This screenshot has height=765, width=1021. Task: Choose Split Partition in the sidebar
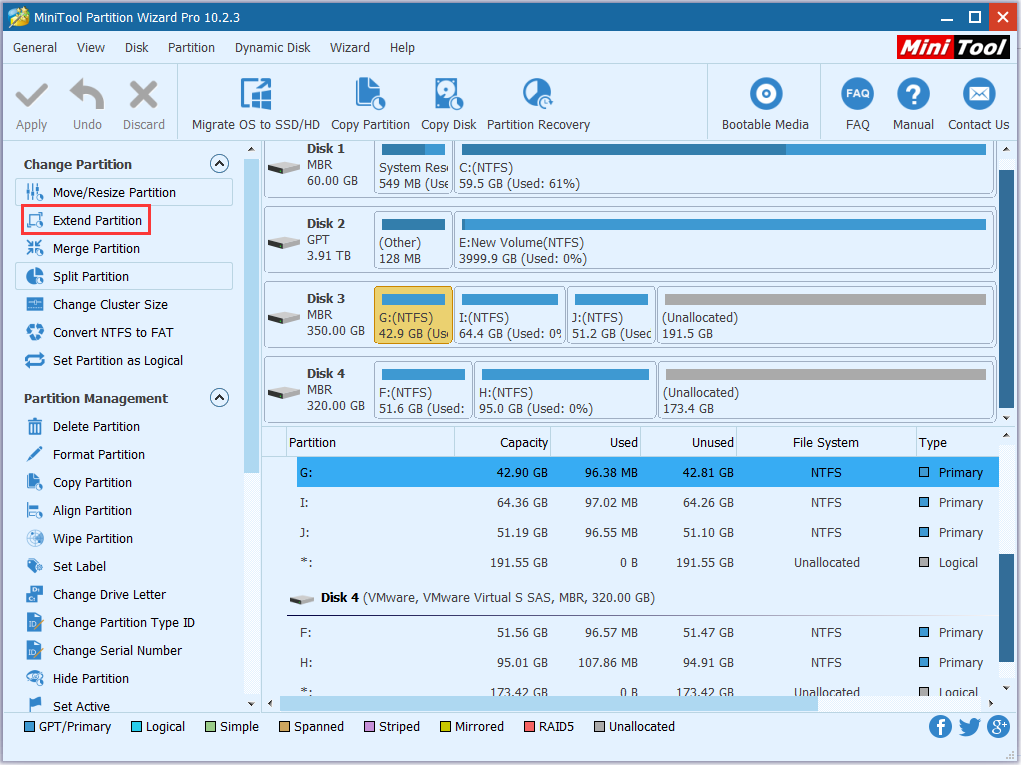click(124, 276)
